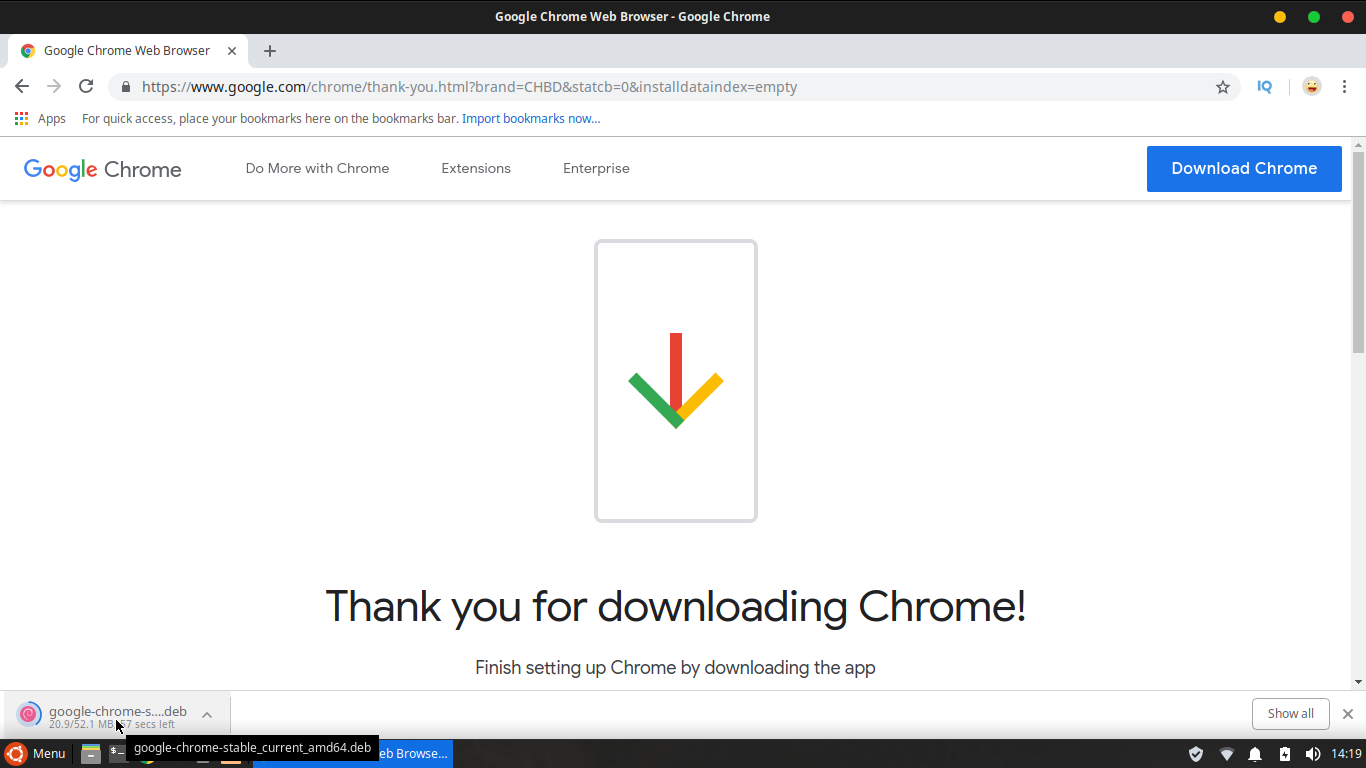Viewport: 1366px width, 768px height.
Task: Open Chrome's three-dot menu
Action: [x=1345, y=87]
